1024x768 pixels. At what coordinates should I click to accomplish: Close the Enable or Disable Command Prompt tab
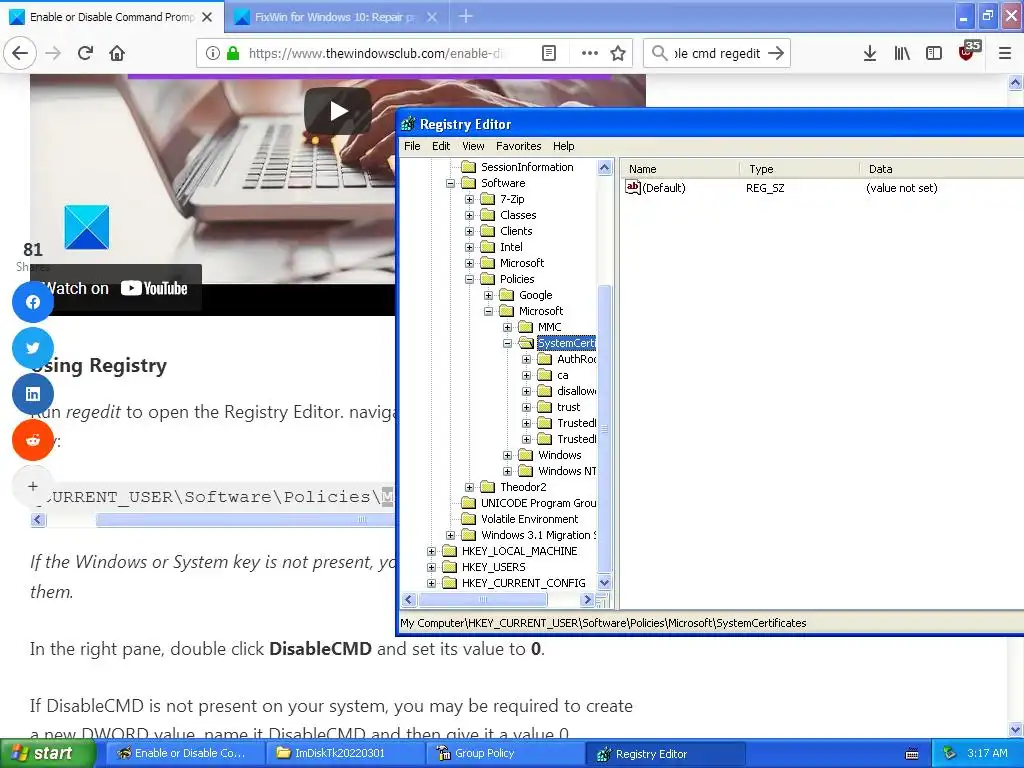click(207, 17)
